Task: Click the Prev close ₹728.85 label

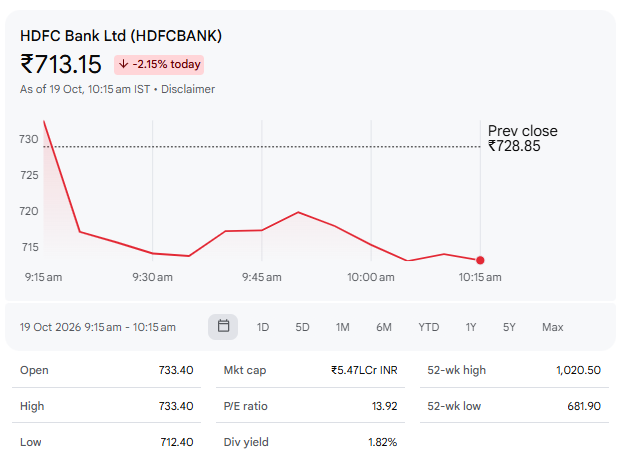Action: [x=523, y=138]
